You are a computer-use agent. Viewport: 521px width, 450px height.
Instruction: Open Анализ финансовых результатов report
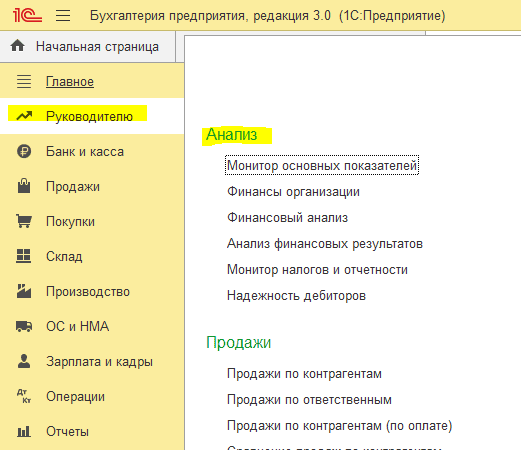coord(325,244)
